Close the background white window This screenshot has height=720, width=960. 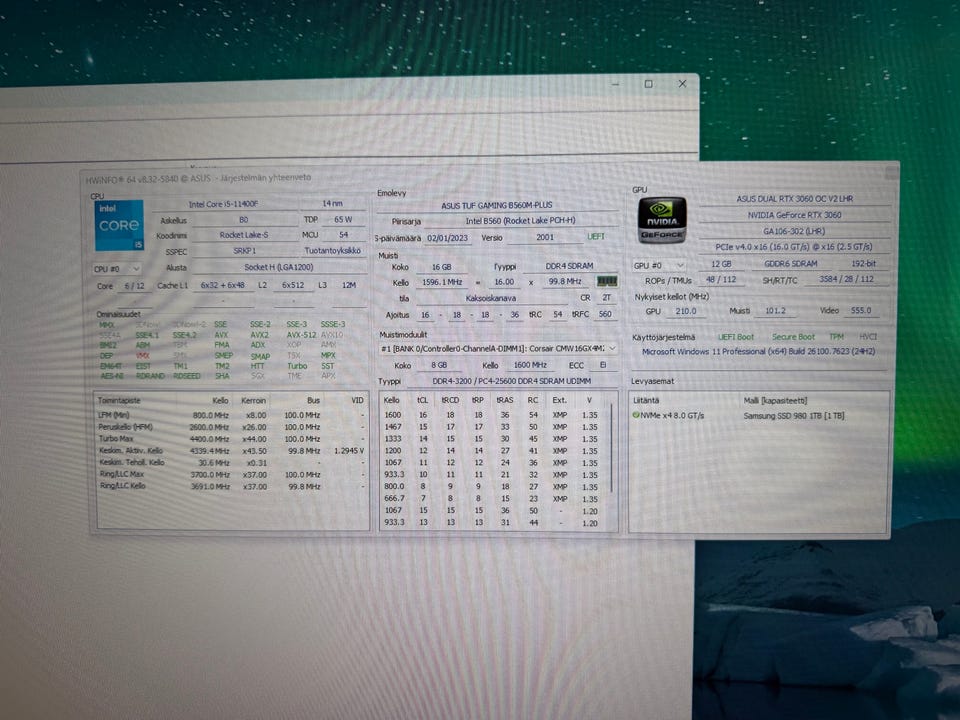(x=682, y=84)
